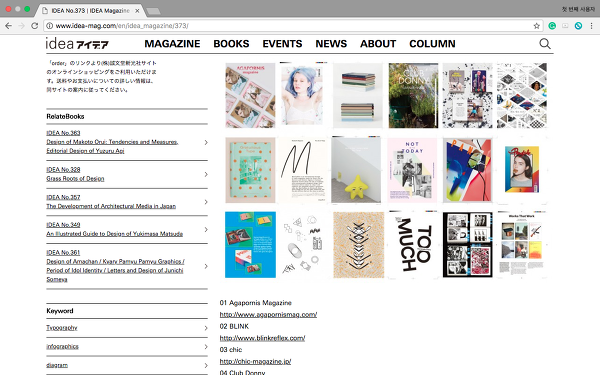Click chevron beside Typography keyword

point(206,328)
